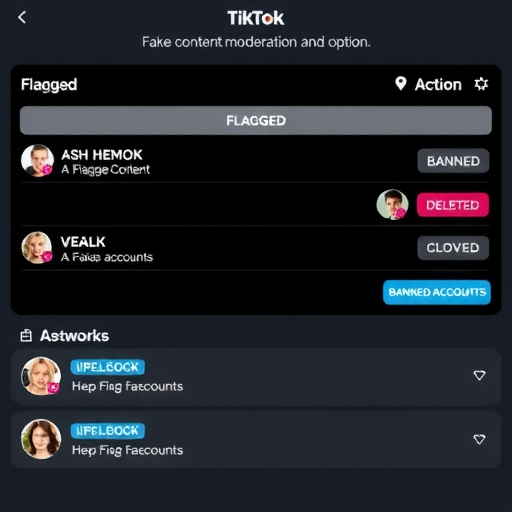Select ASH HEMOK's profile picture
Screen dimensions: 512x512
point(37,160)
